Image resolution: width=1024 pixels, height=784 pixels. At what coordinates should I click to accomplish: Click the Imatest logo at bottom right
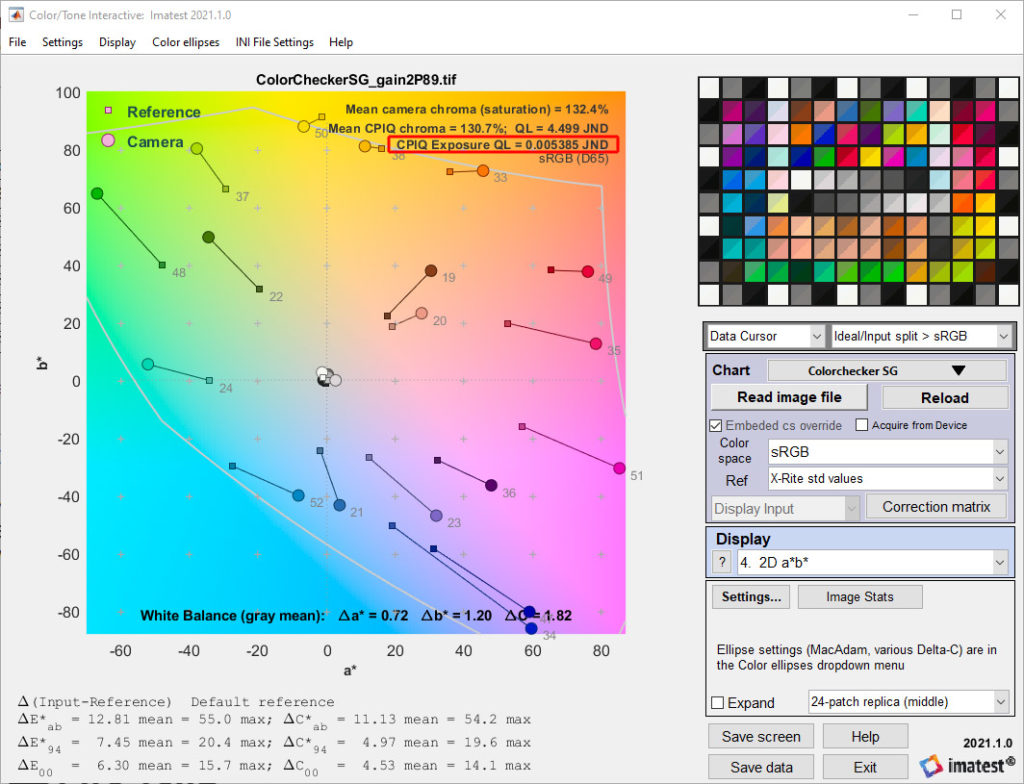pos(967,765)
